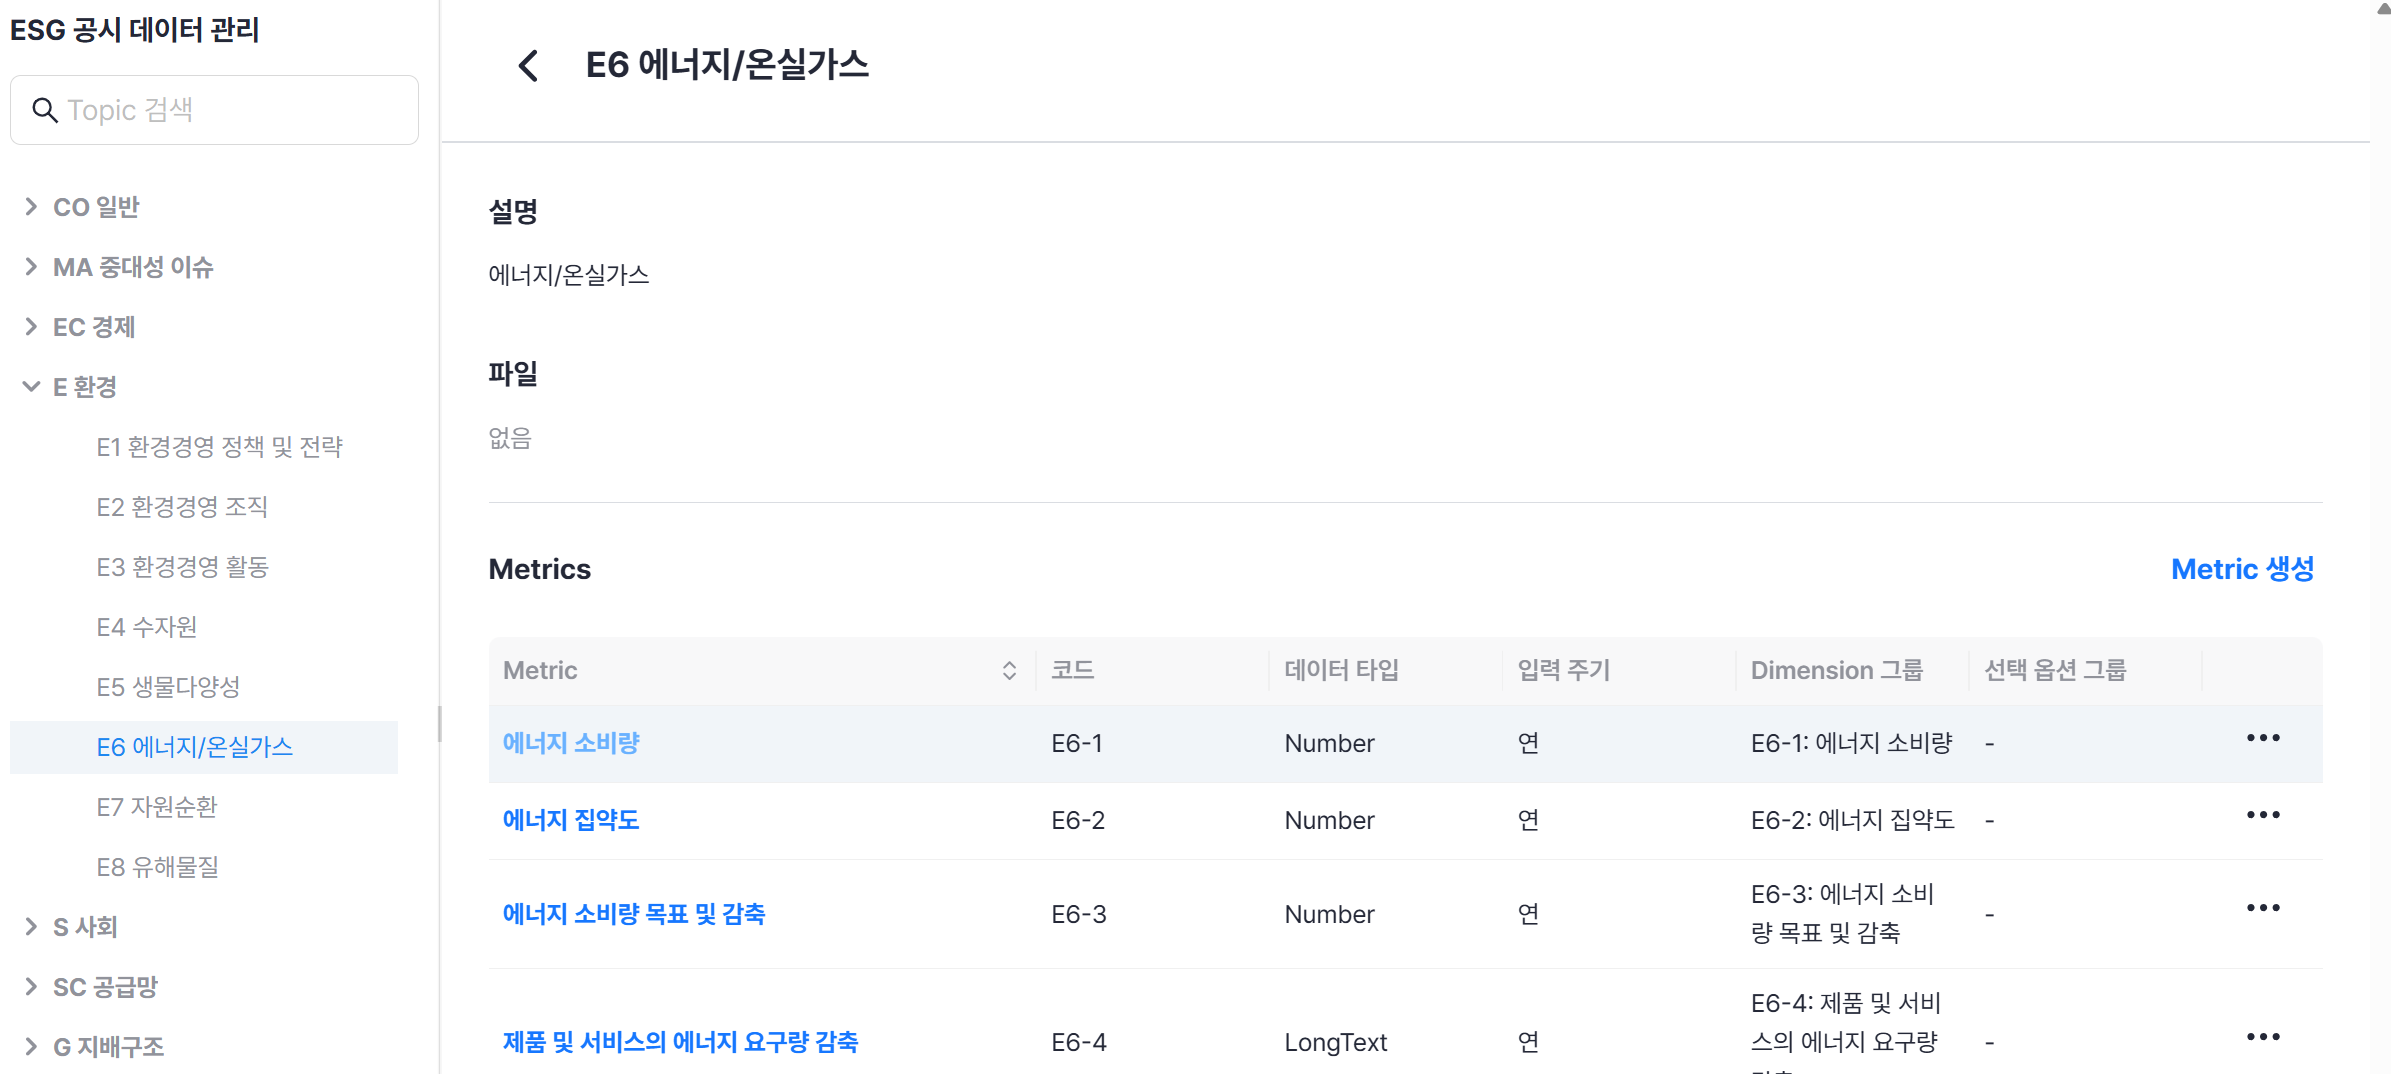2391x1074 pixels.
Task: Open more options for 에너지 집약도 row
Action: 2262,815
